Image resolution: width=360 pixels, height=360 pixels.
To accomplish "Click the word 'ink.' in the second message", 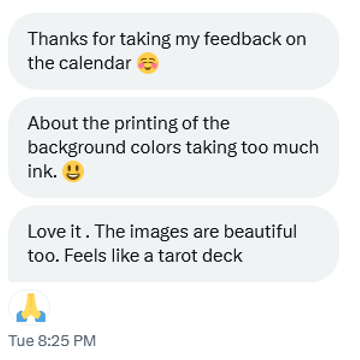I will [43, 171].
